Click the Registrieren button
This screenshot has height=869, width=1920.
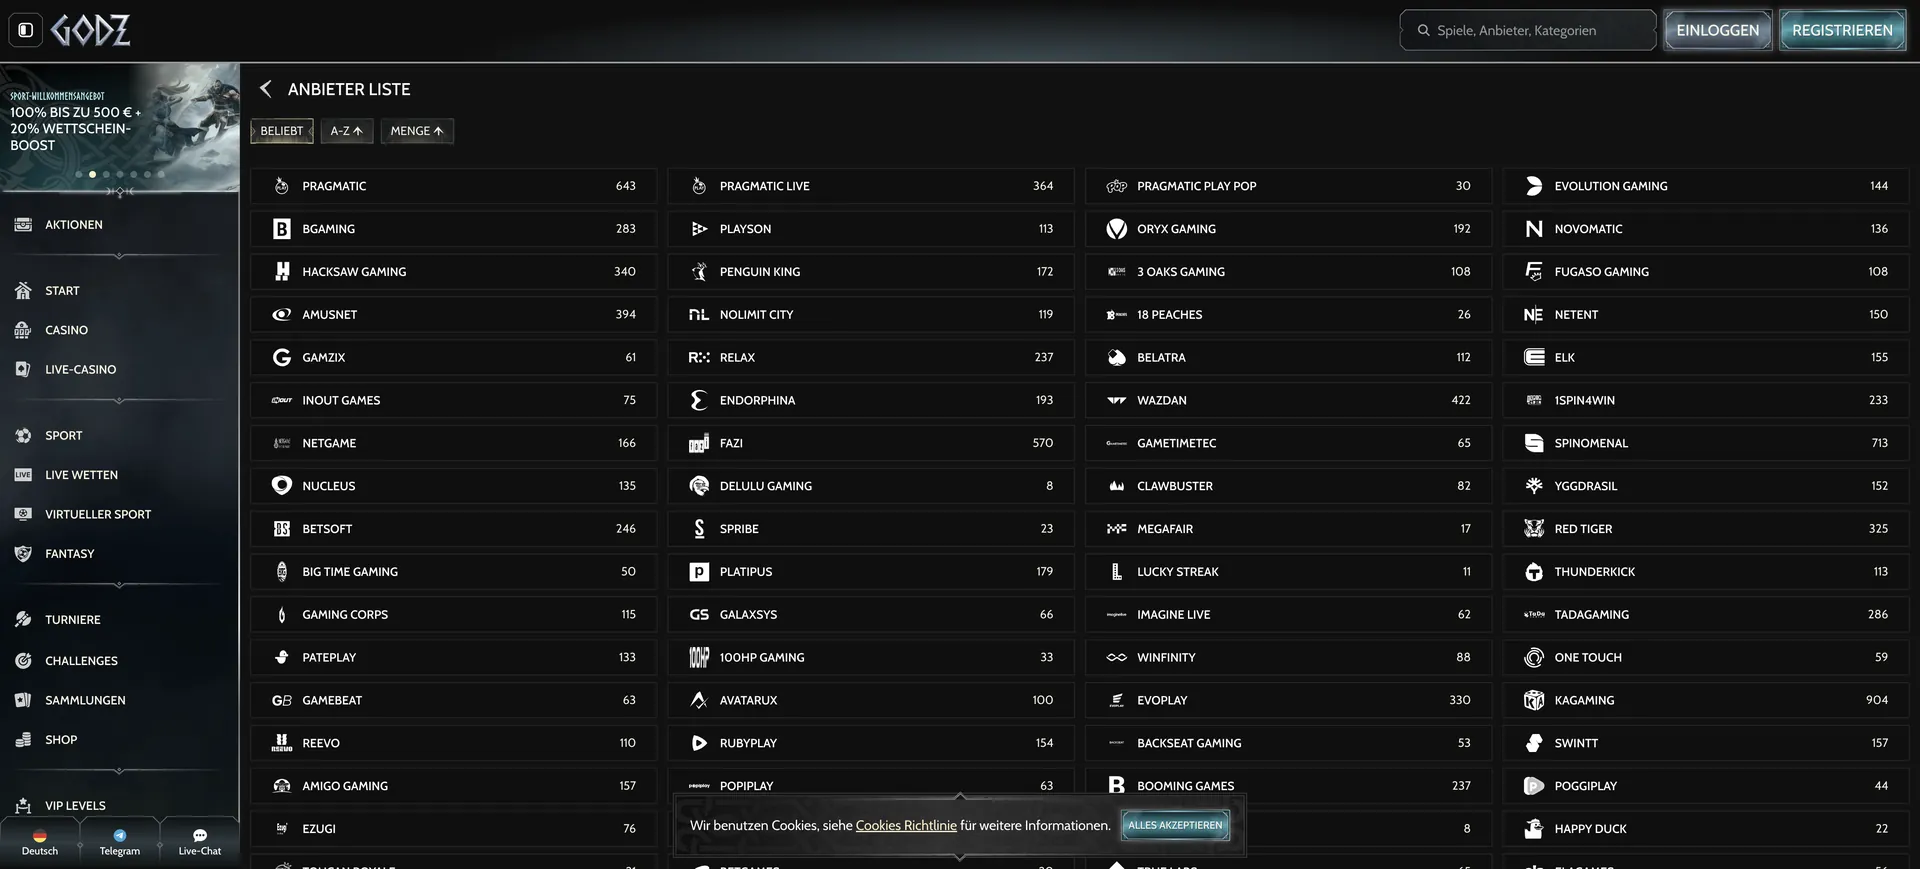tap(1842, 30)
